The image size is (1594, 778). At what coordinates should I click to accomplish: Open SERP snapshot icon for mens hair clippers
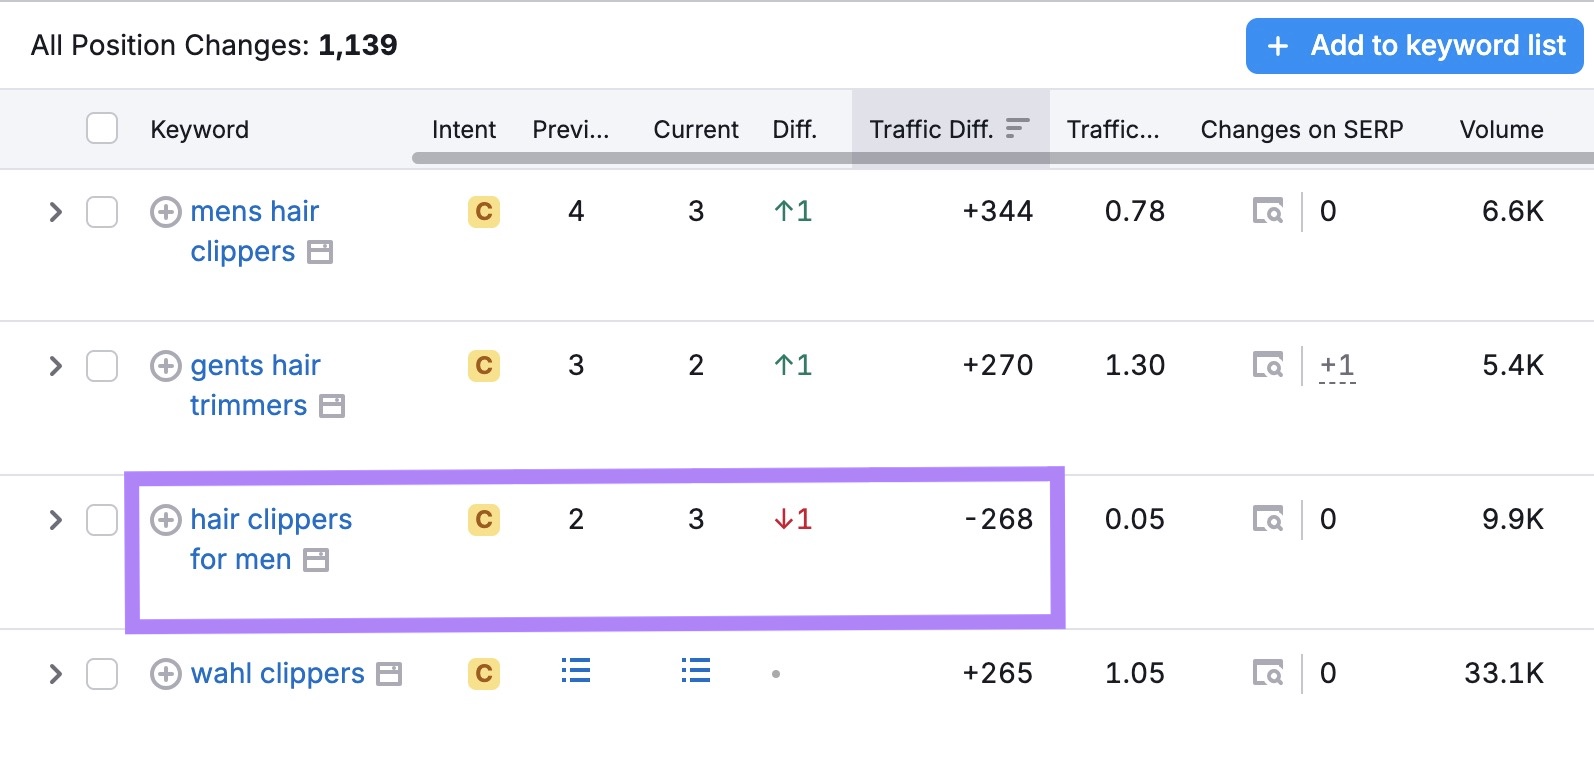pyautogui.click(x=1268, y=212)
